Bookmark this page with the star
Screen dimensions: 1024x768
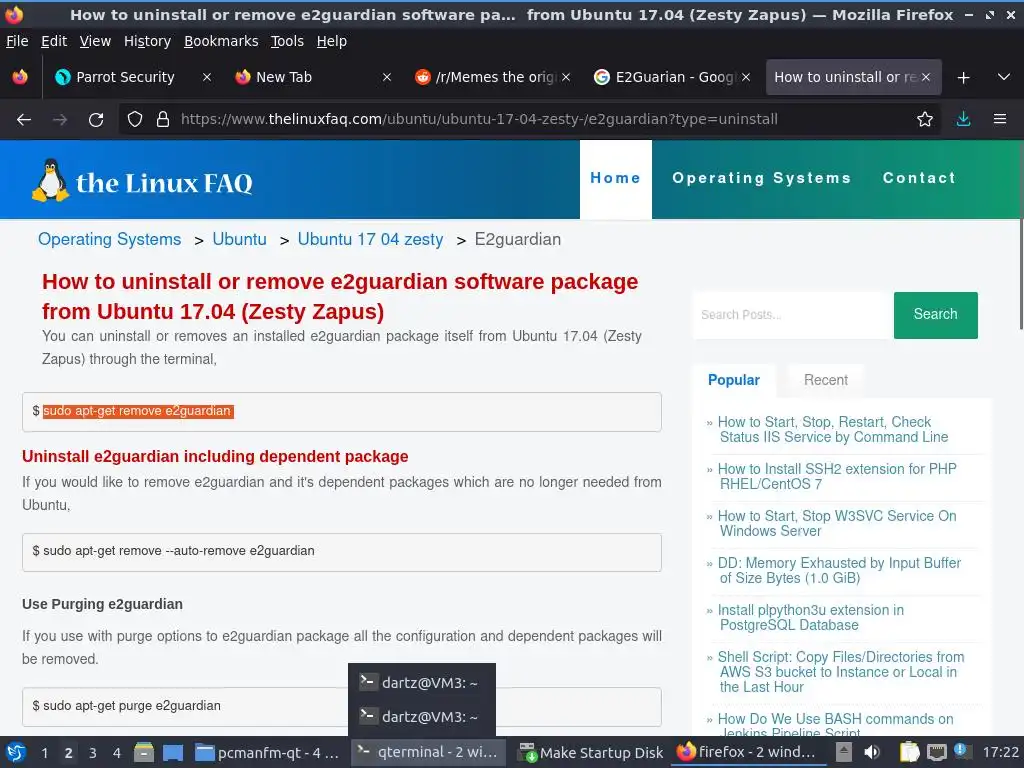(x=925, y=120)
